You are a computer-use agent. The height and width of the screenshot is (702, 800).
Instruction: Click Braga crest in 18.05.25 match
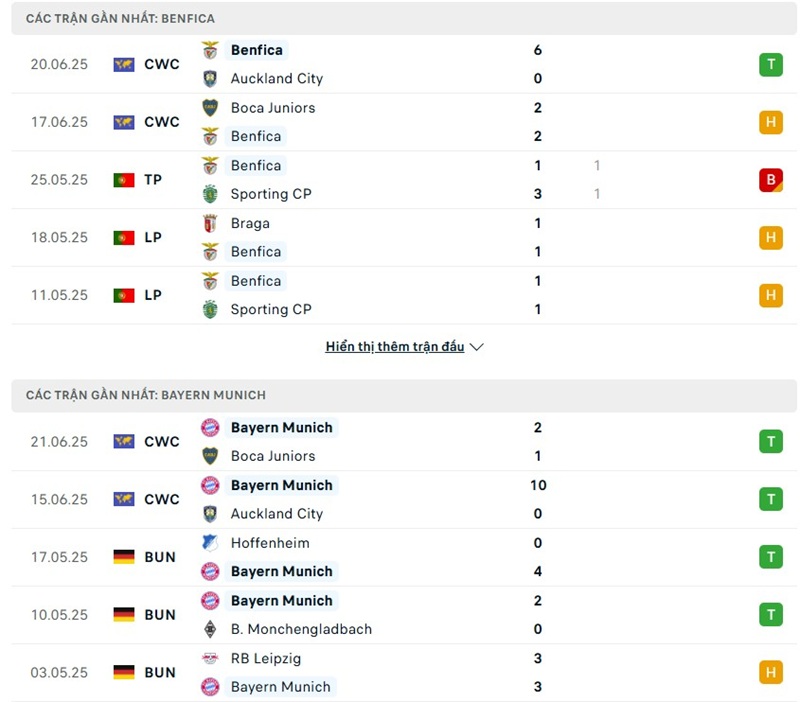tap(210, 223)
